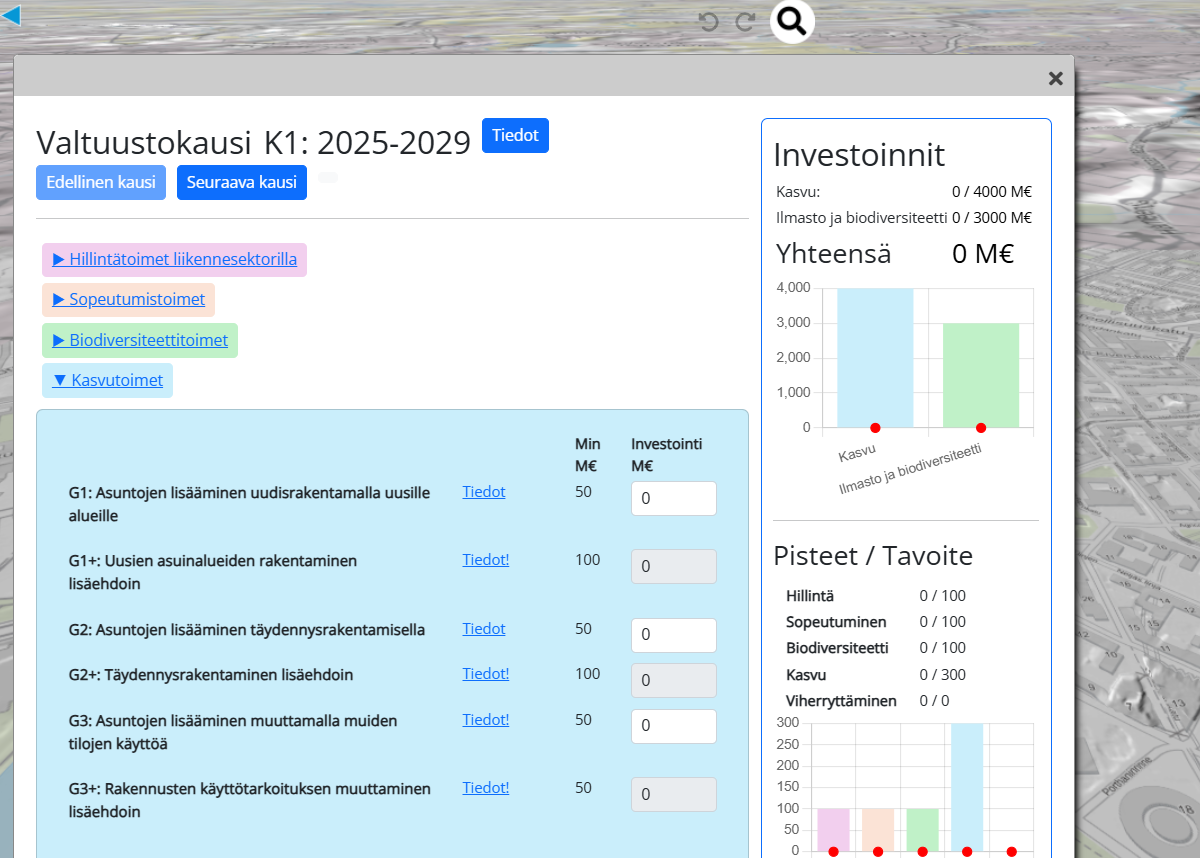Viewport: 1204px width, 858px height.
Task: Click the G1 investment input field
Action: click(x=673, y=499)
